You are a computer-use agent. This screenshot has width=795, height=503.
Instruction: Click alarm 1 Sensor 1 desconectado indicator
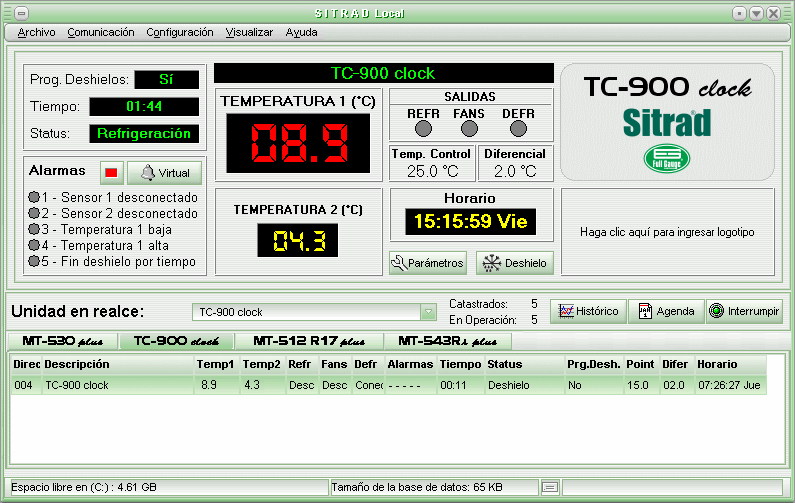coord(34,197)
